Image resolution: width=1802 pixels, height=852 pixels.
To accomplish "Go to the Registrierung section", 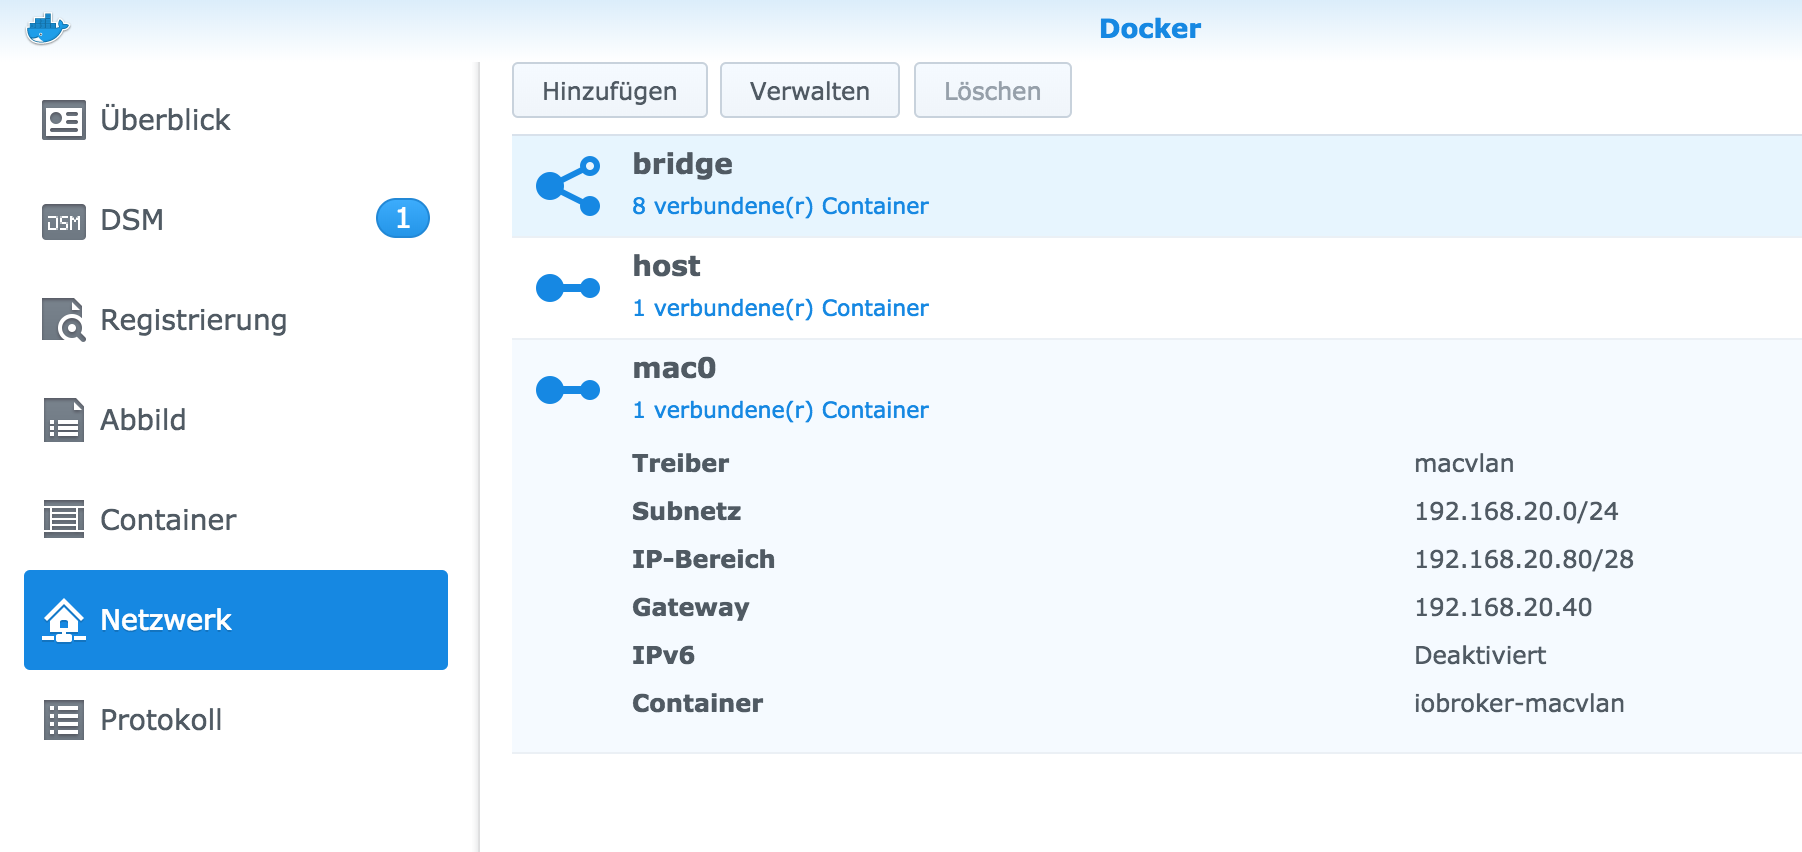I will [236, 320].
